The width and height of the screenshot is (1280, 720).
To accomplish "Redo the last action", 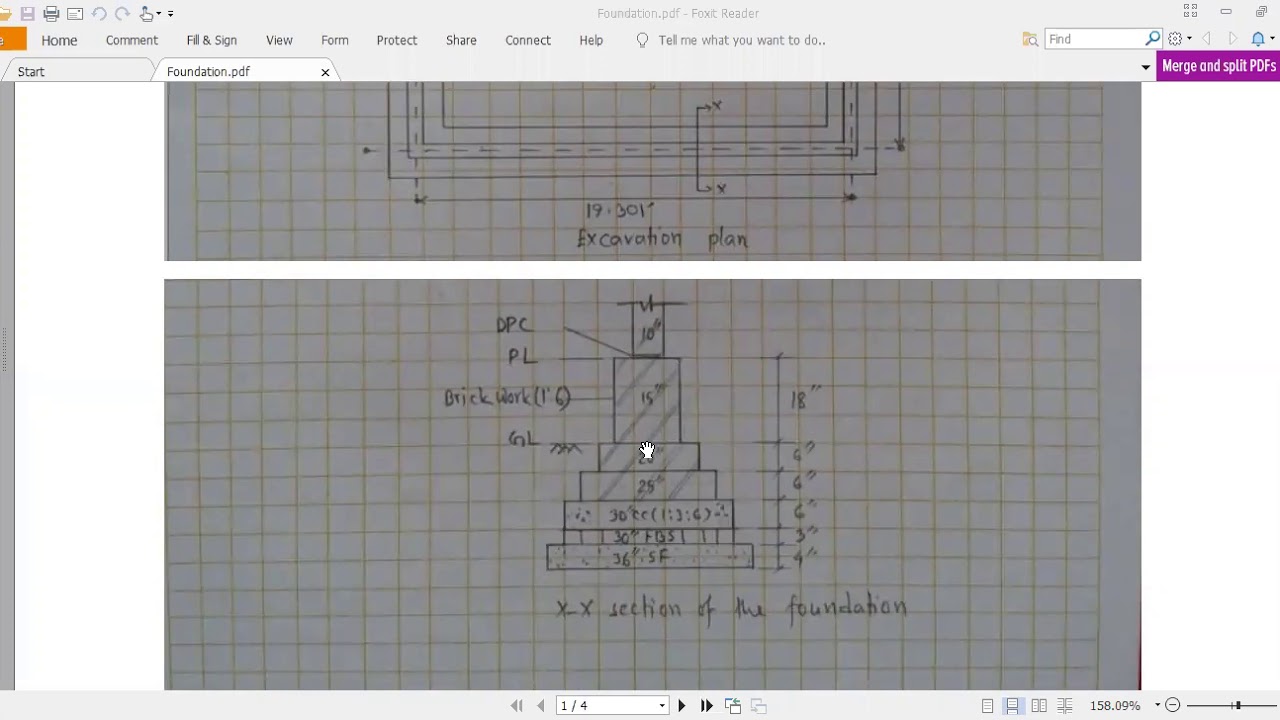I will [122, 13].
